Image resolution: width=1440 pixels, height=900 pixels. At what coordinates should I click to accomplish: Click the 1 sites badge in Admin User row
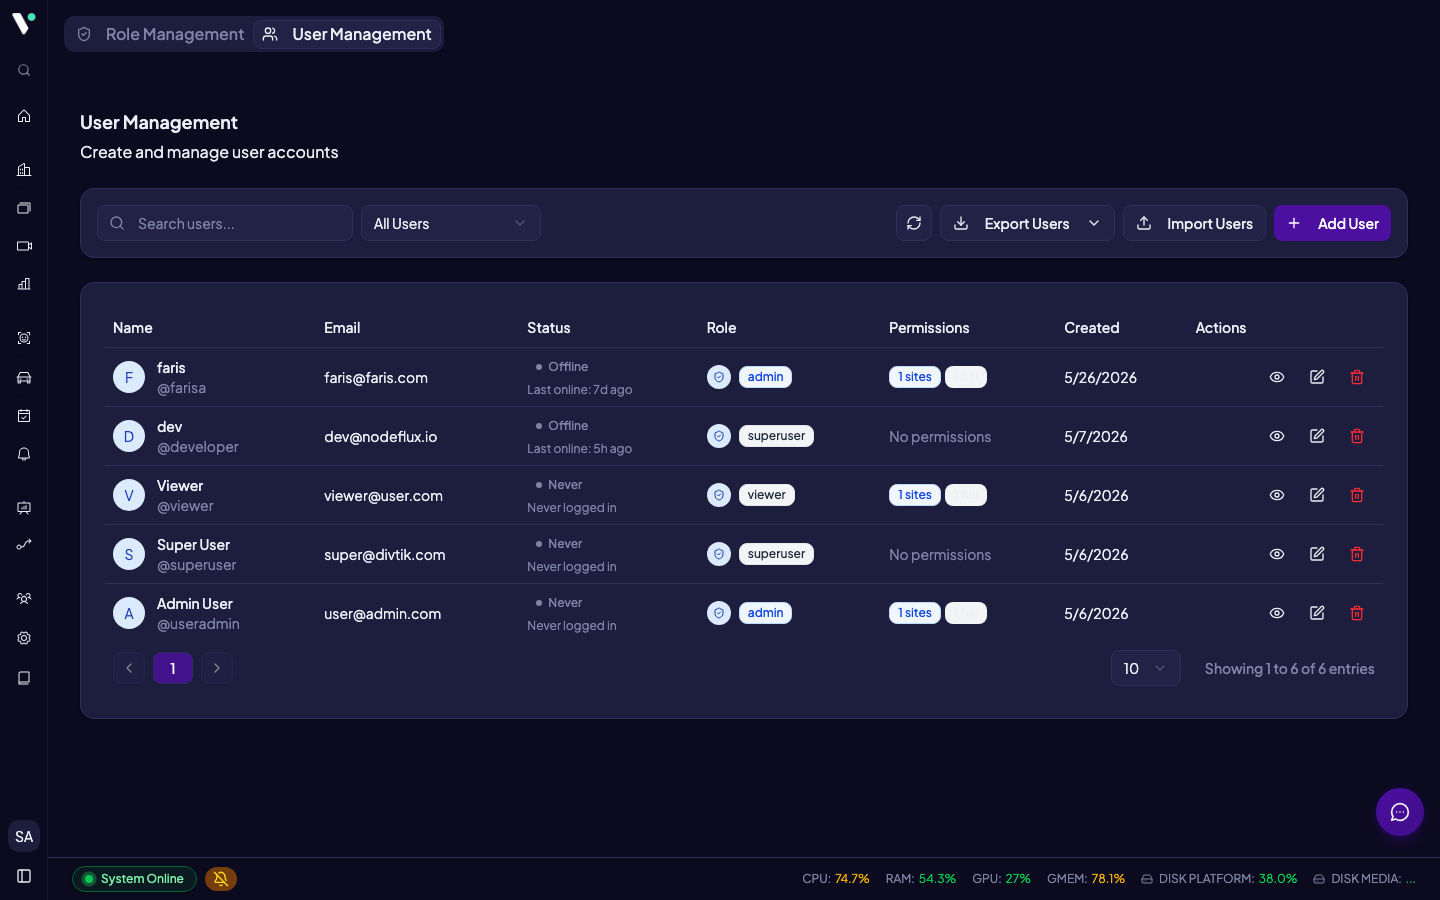(915, 613)
